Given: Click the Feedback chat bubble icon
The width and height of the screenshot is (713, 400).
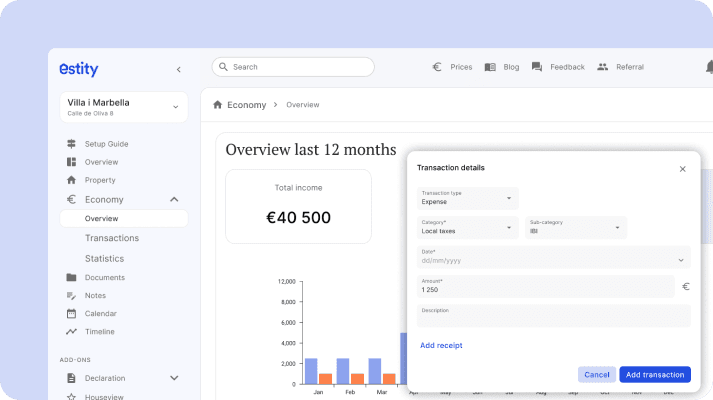Looking at the screenshot, I should pos(537,67).
